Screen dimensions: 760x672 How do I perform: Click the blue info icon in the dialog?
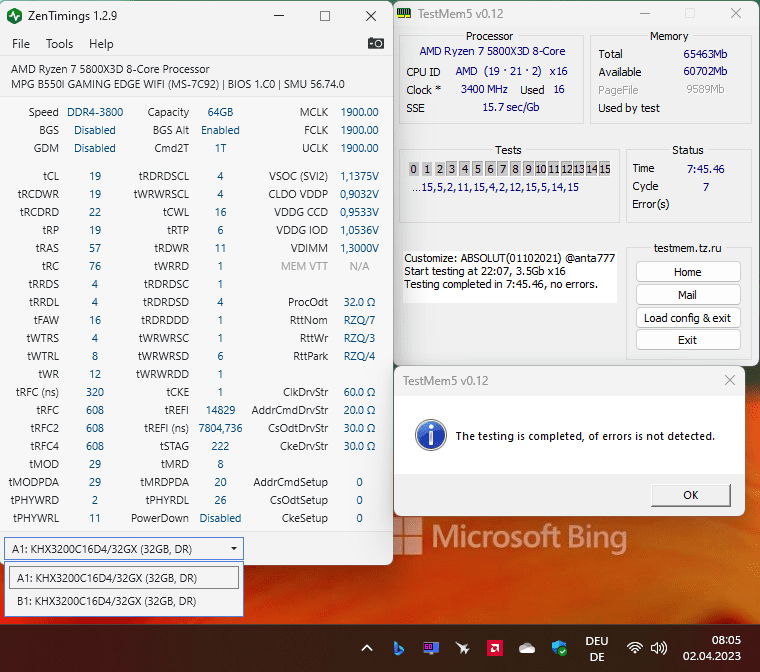(430, 435)
